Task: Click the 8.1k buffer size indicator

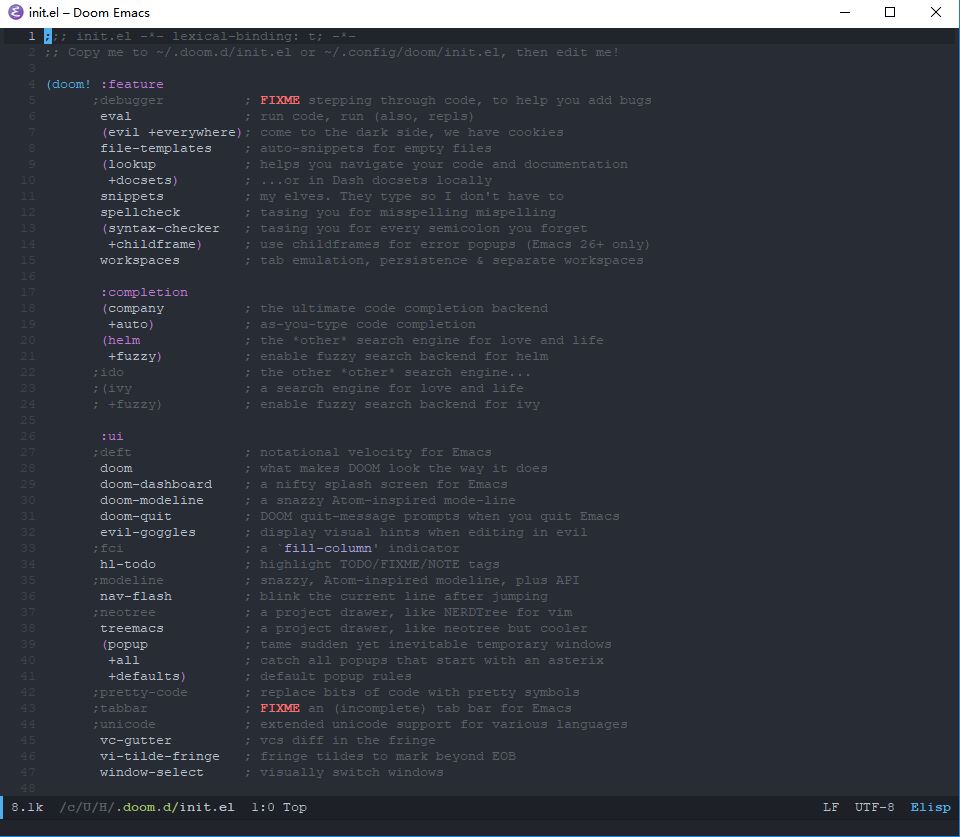Action: point(28,807)
